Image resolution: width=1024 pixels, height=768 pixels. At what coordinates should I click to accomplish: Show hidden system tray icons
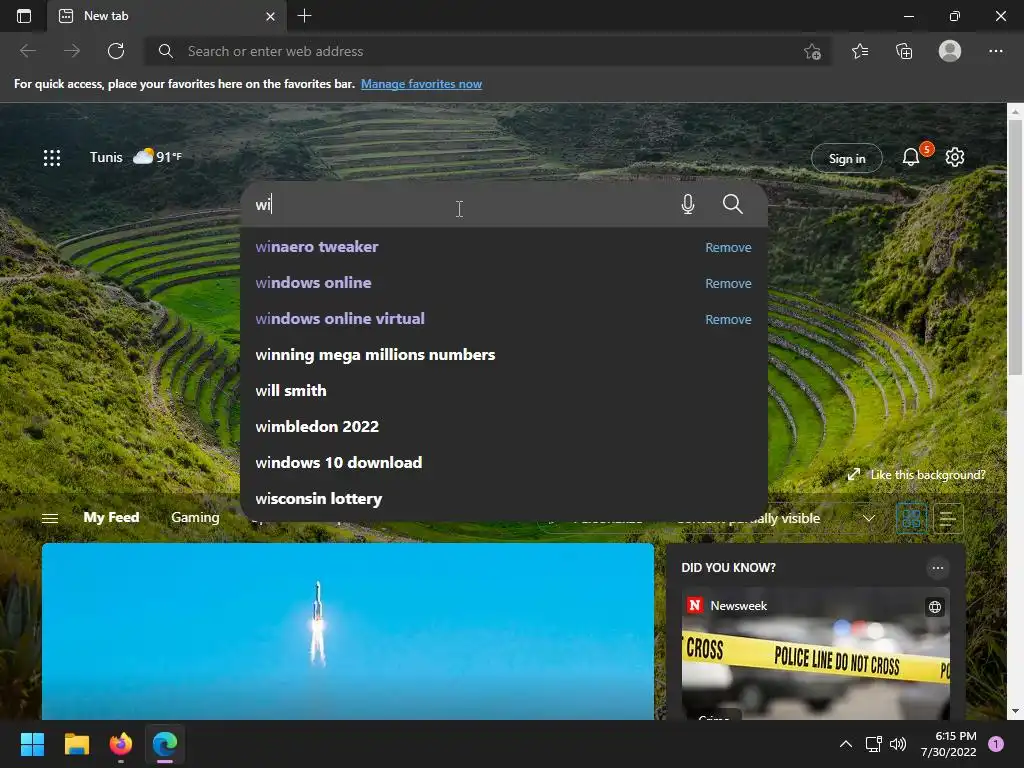tap(846, 744)
